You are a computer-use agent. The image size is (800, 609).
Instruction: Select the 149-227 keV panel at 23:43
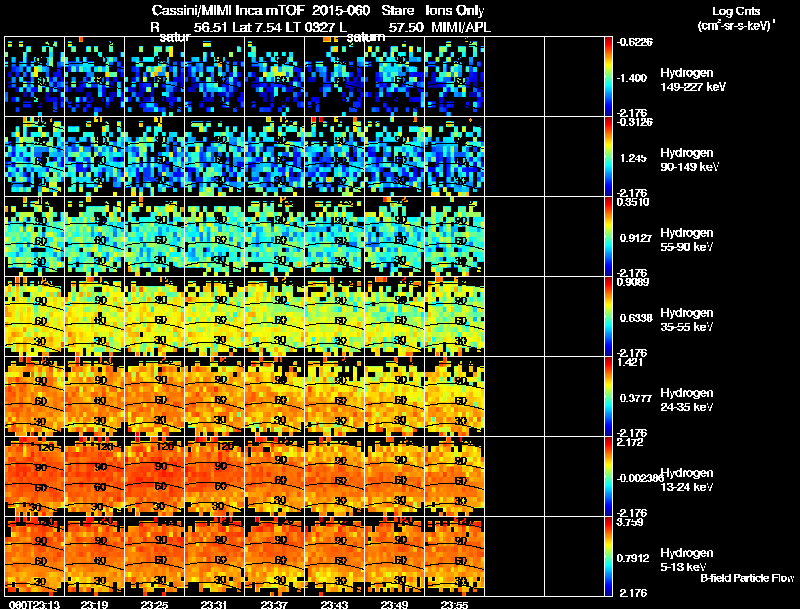[x=335, y=77]
